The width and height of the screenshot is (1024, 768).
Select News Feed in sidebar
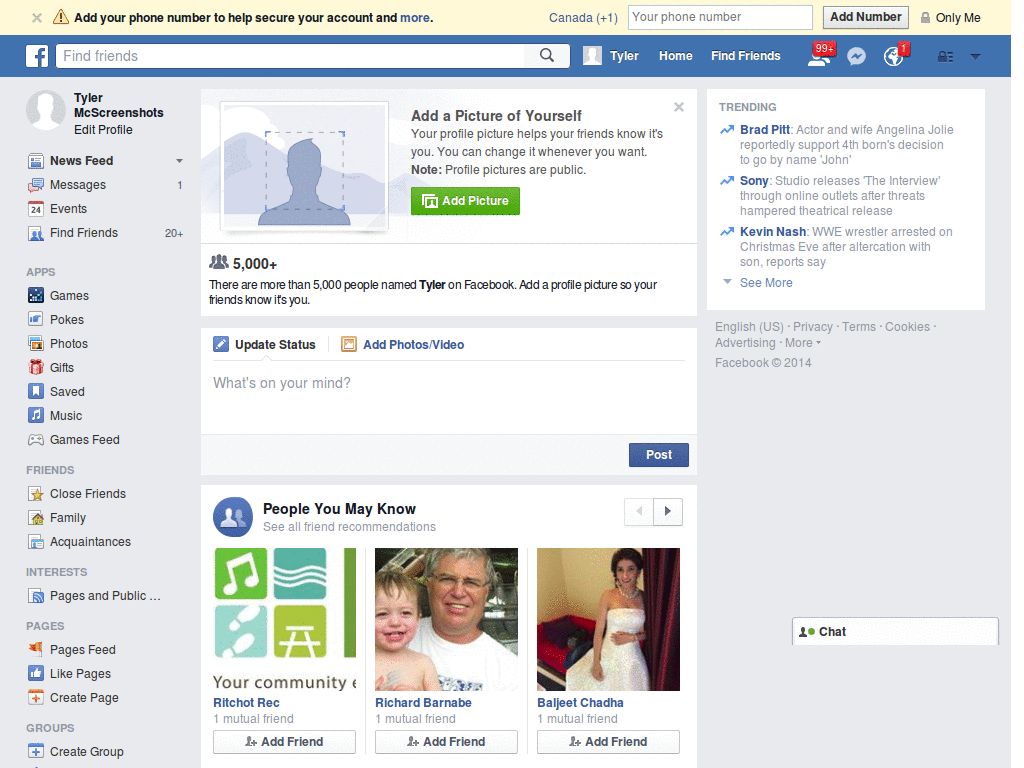(81, 161)
